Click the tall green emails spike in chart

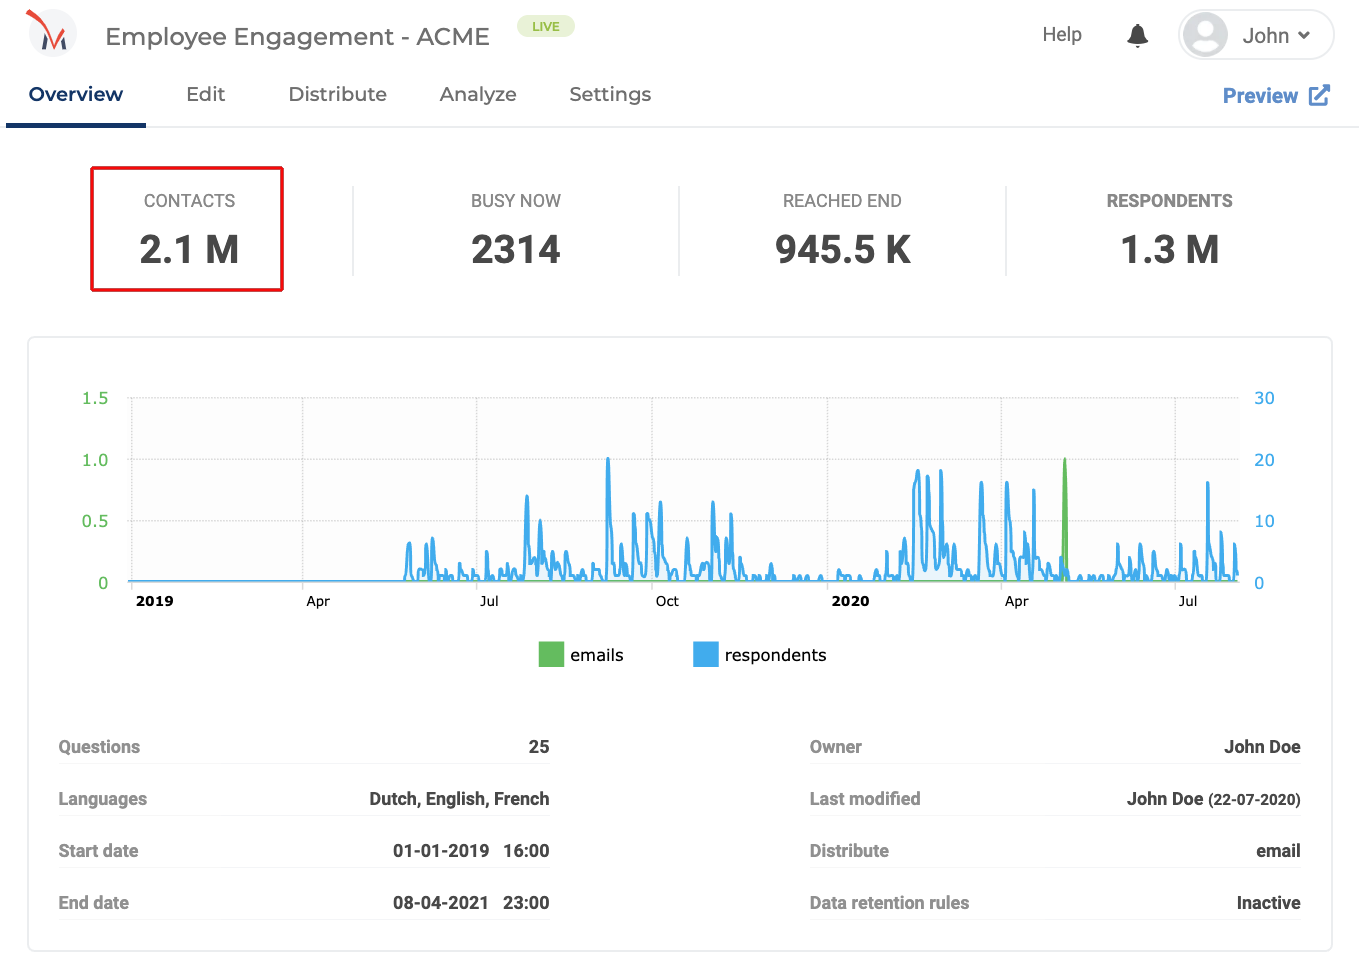[x=1065, y=520]
